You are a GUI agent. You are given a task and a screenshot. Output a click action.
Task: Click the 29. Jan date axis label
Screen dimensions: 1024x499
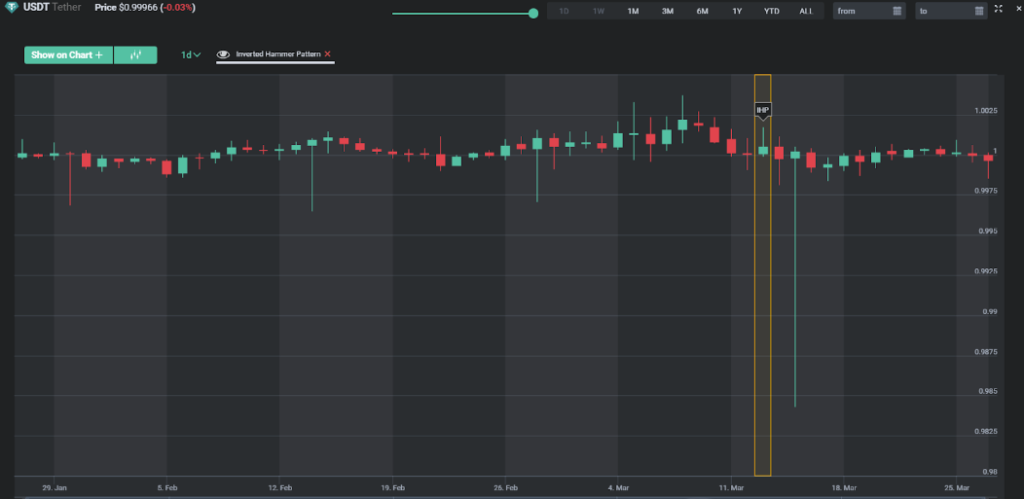(x=54, y=488)
